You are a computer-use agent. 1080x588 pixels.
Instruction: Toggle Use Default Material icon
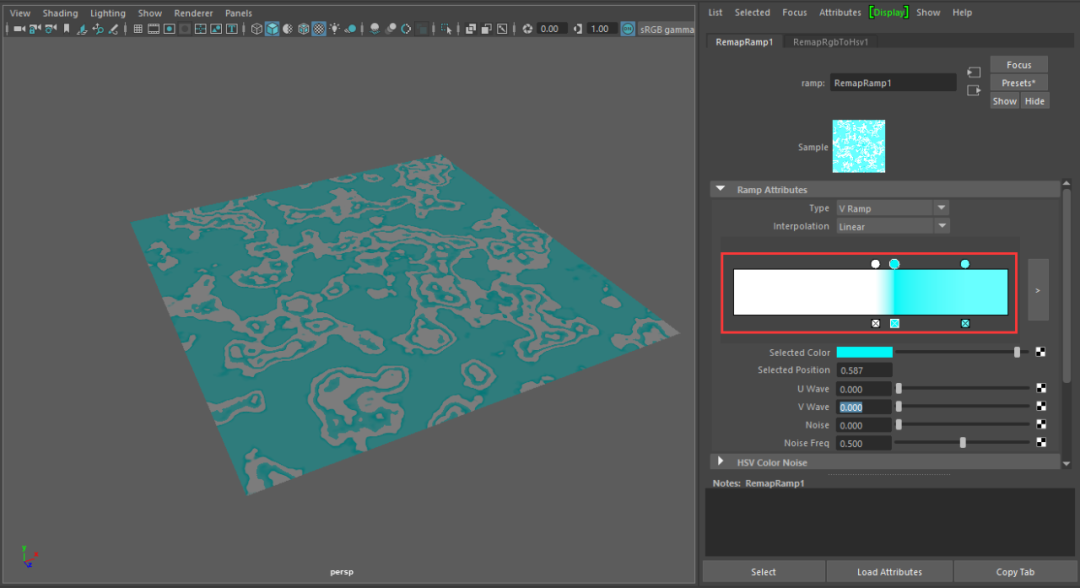(288, 29)
